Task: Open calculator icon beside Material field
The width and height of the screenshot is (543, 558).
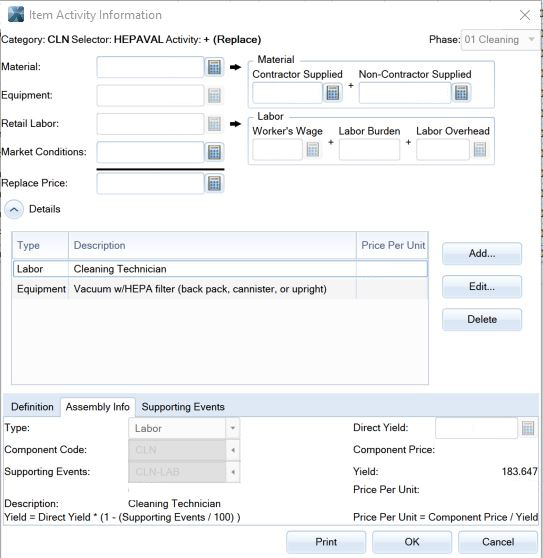Action: tap(214, 67)
